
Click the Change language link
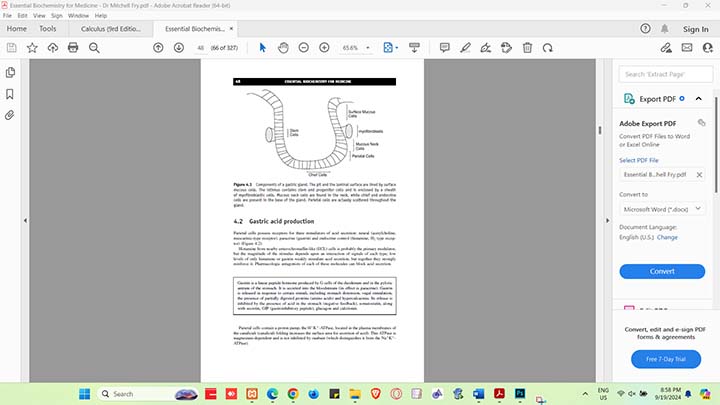coord(667,238)
